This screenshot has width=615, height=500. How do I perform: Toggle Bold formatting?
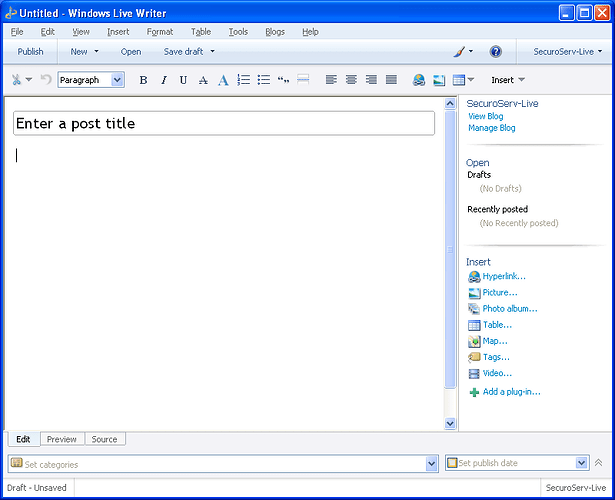tap(143, 80)
